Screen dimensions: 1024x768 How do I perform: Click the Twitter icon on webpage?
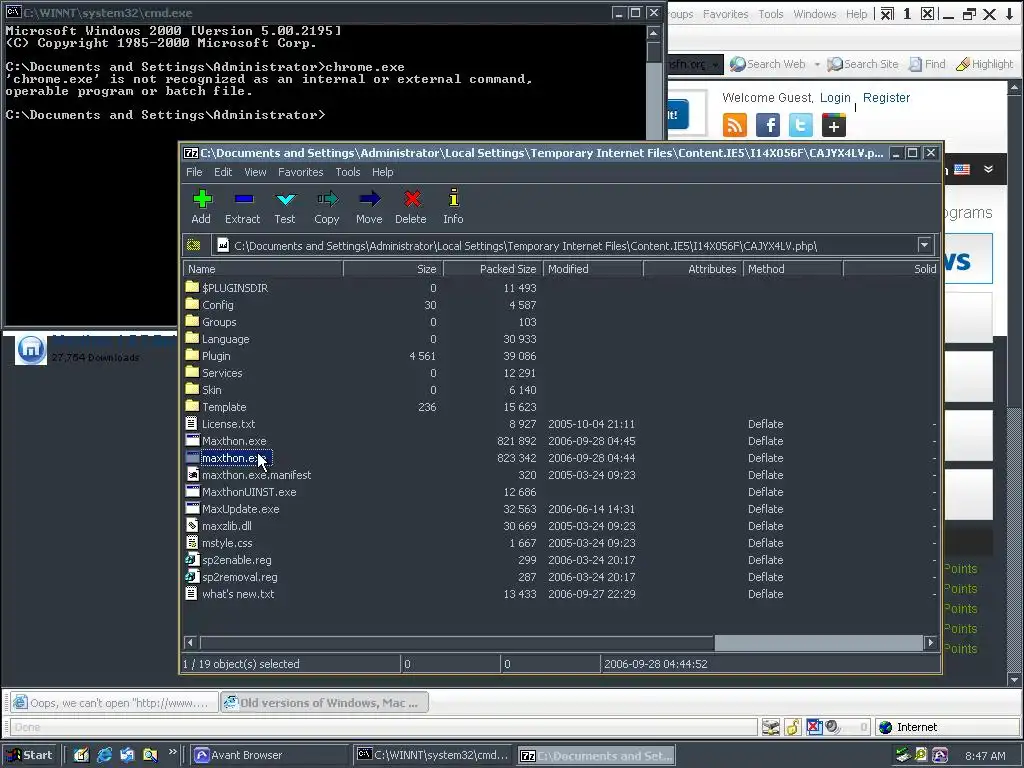click(x=801, y=125)
